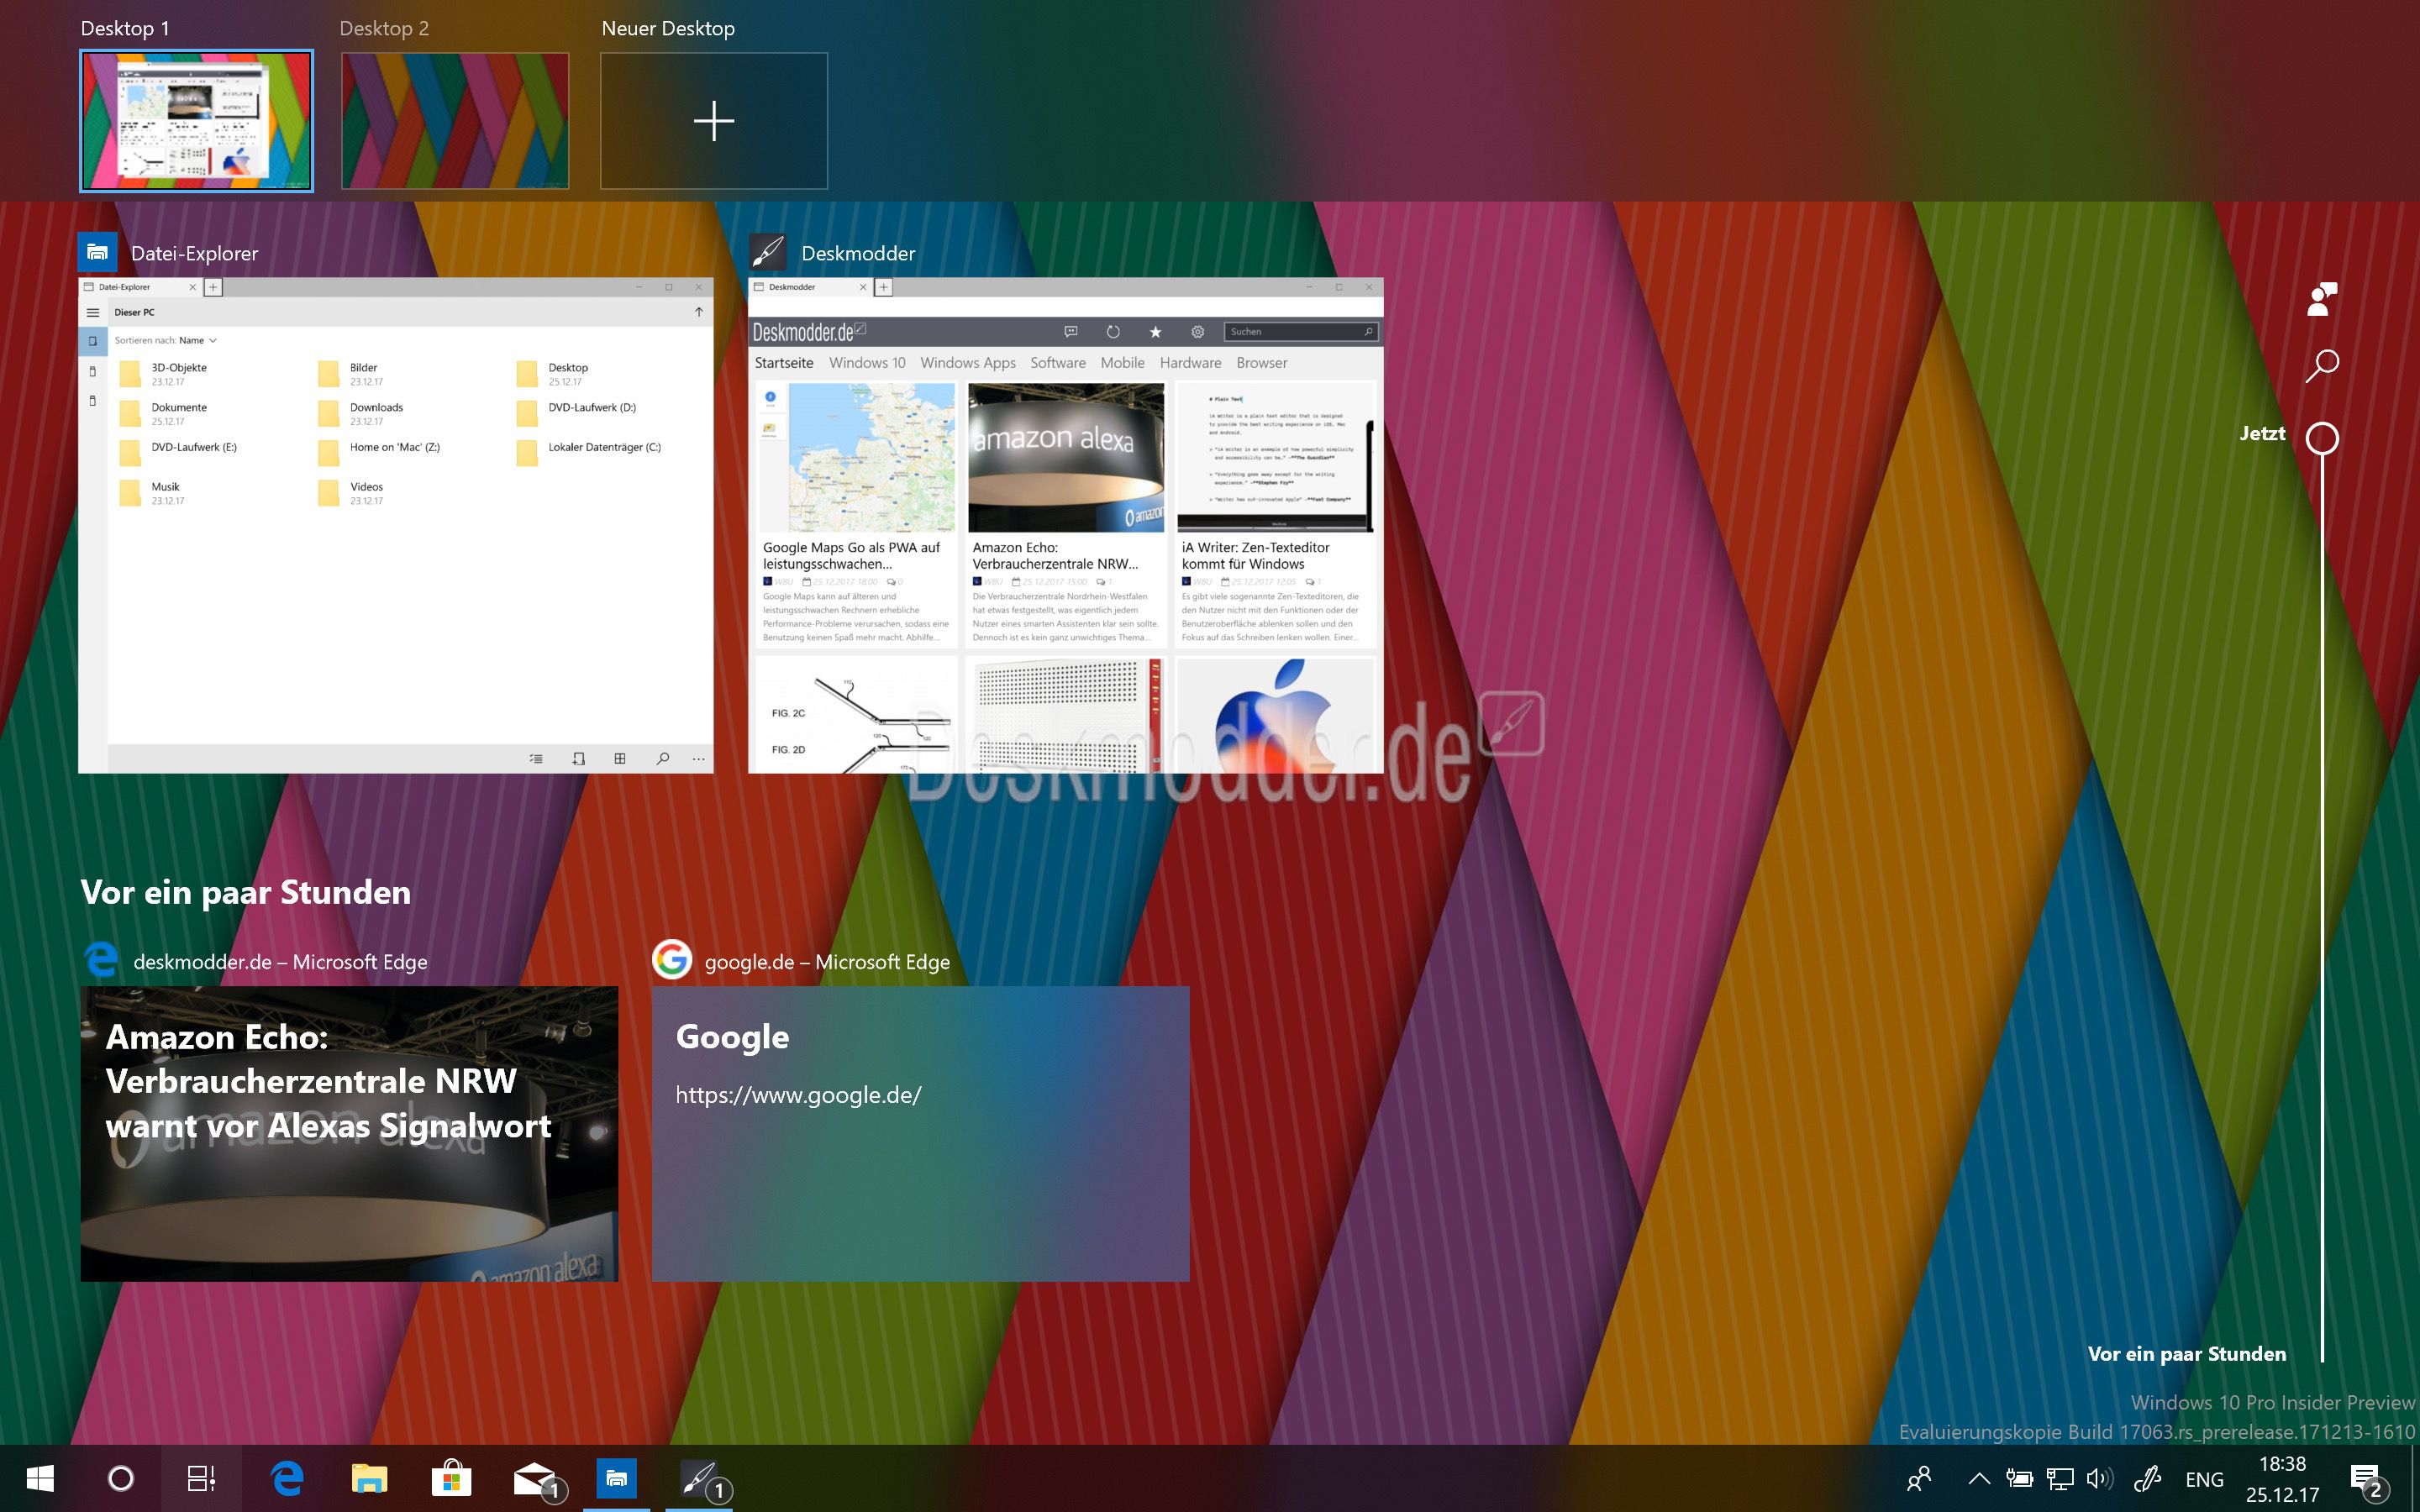This screenshot has width=2420, height=1512.
Task: Click the clock showing 18:38
Action: pyautogui.click(x=2282, y=1464)
